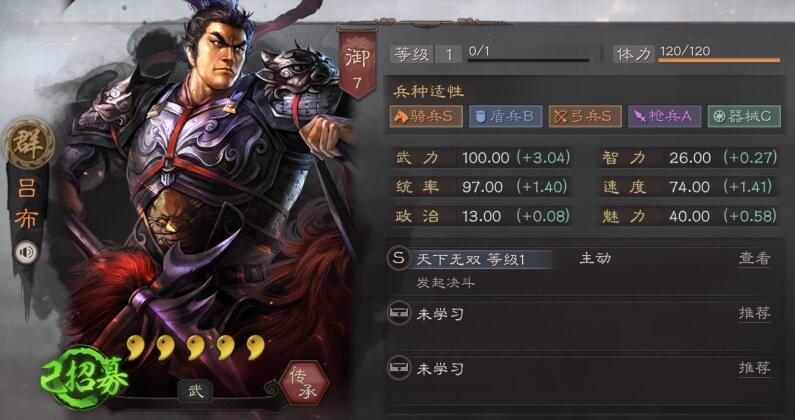Select the 枪兵A spearman aptitude tag

tap(664, 117)
